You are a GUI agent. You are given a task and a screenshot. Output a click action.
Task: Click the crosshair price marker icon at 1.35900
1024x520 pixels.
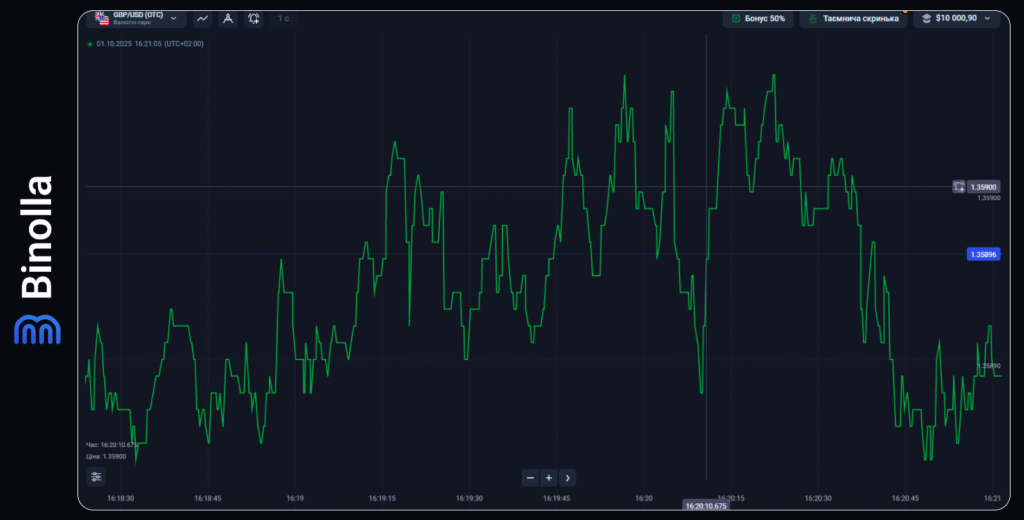pos(958,186)
